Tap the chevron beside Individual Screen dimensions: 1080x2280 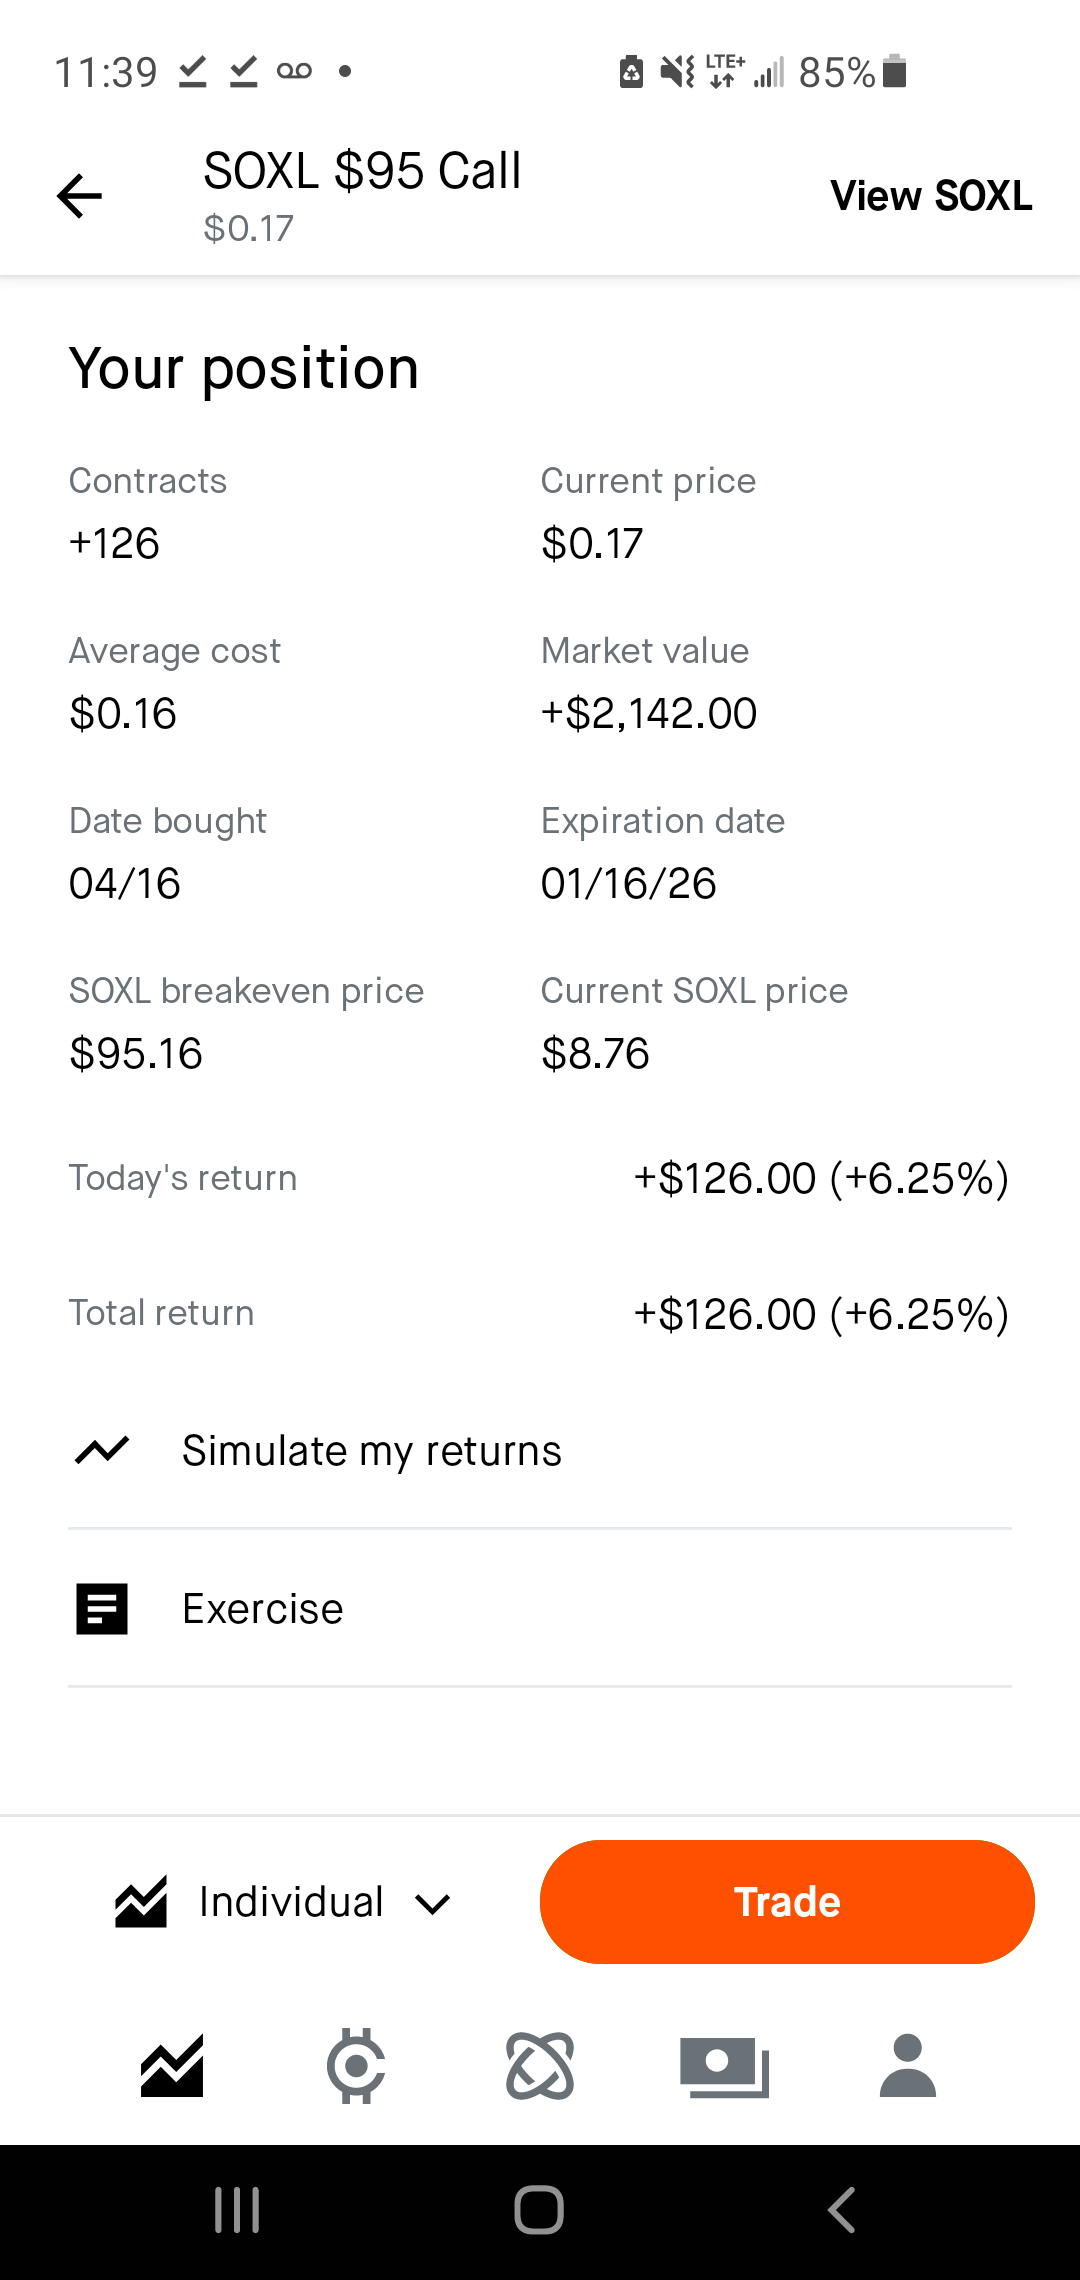click(x=432, y=1904)
